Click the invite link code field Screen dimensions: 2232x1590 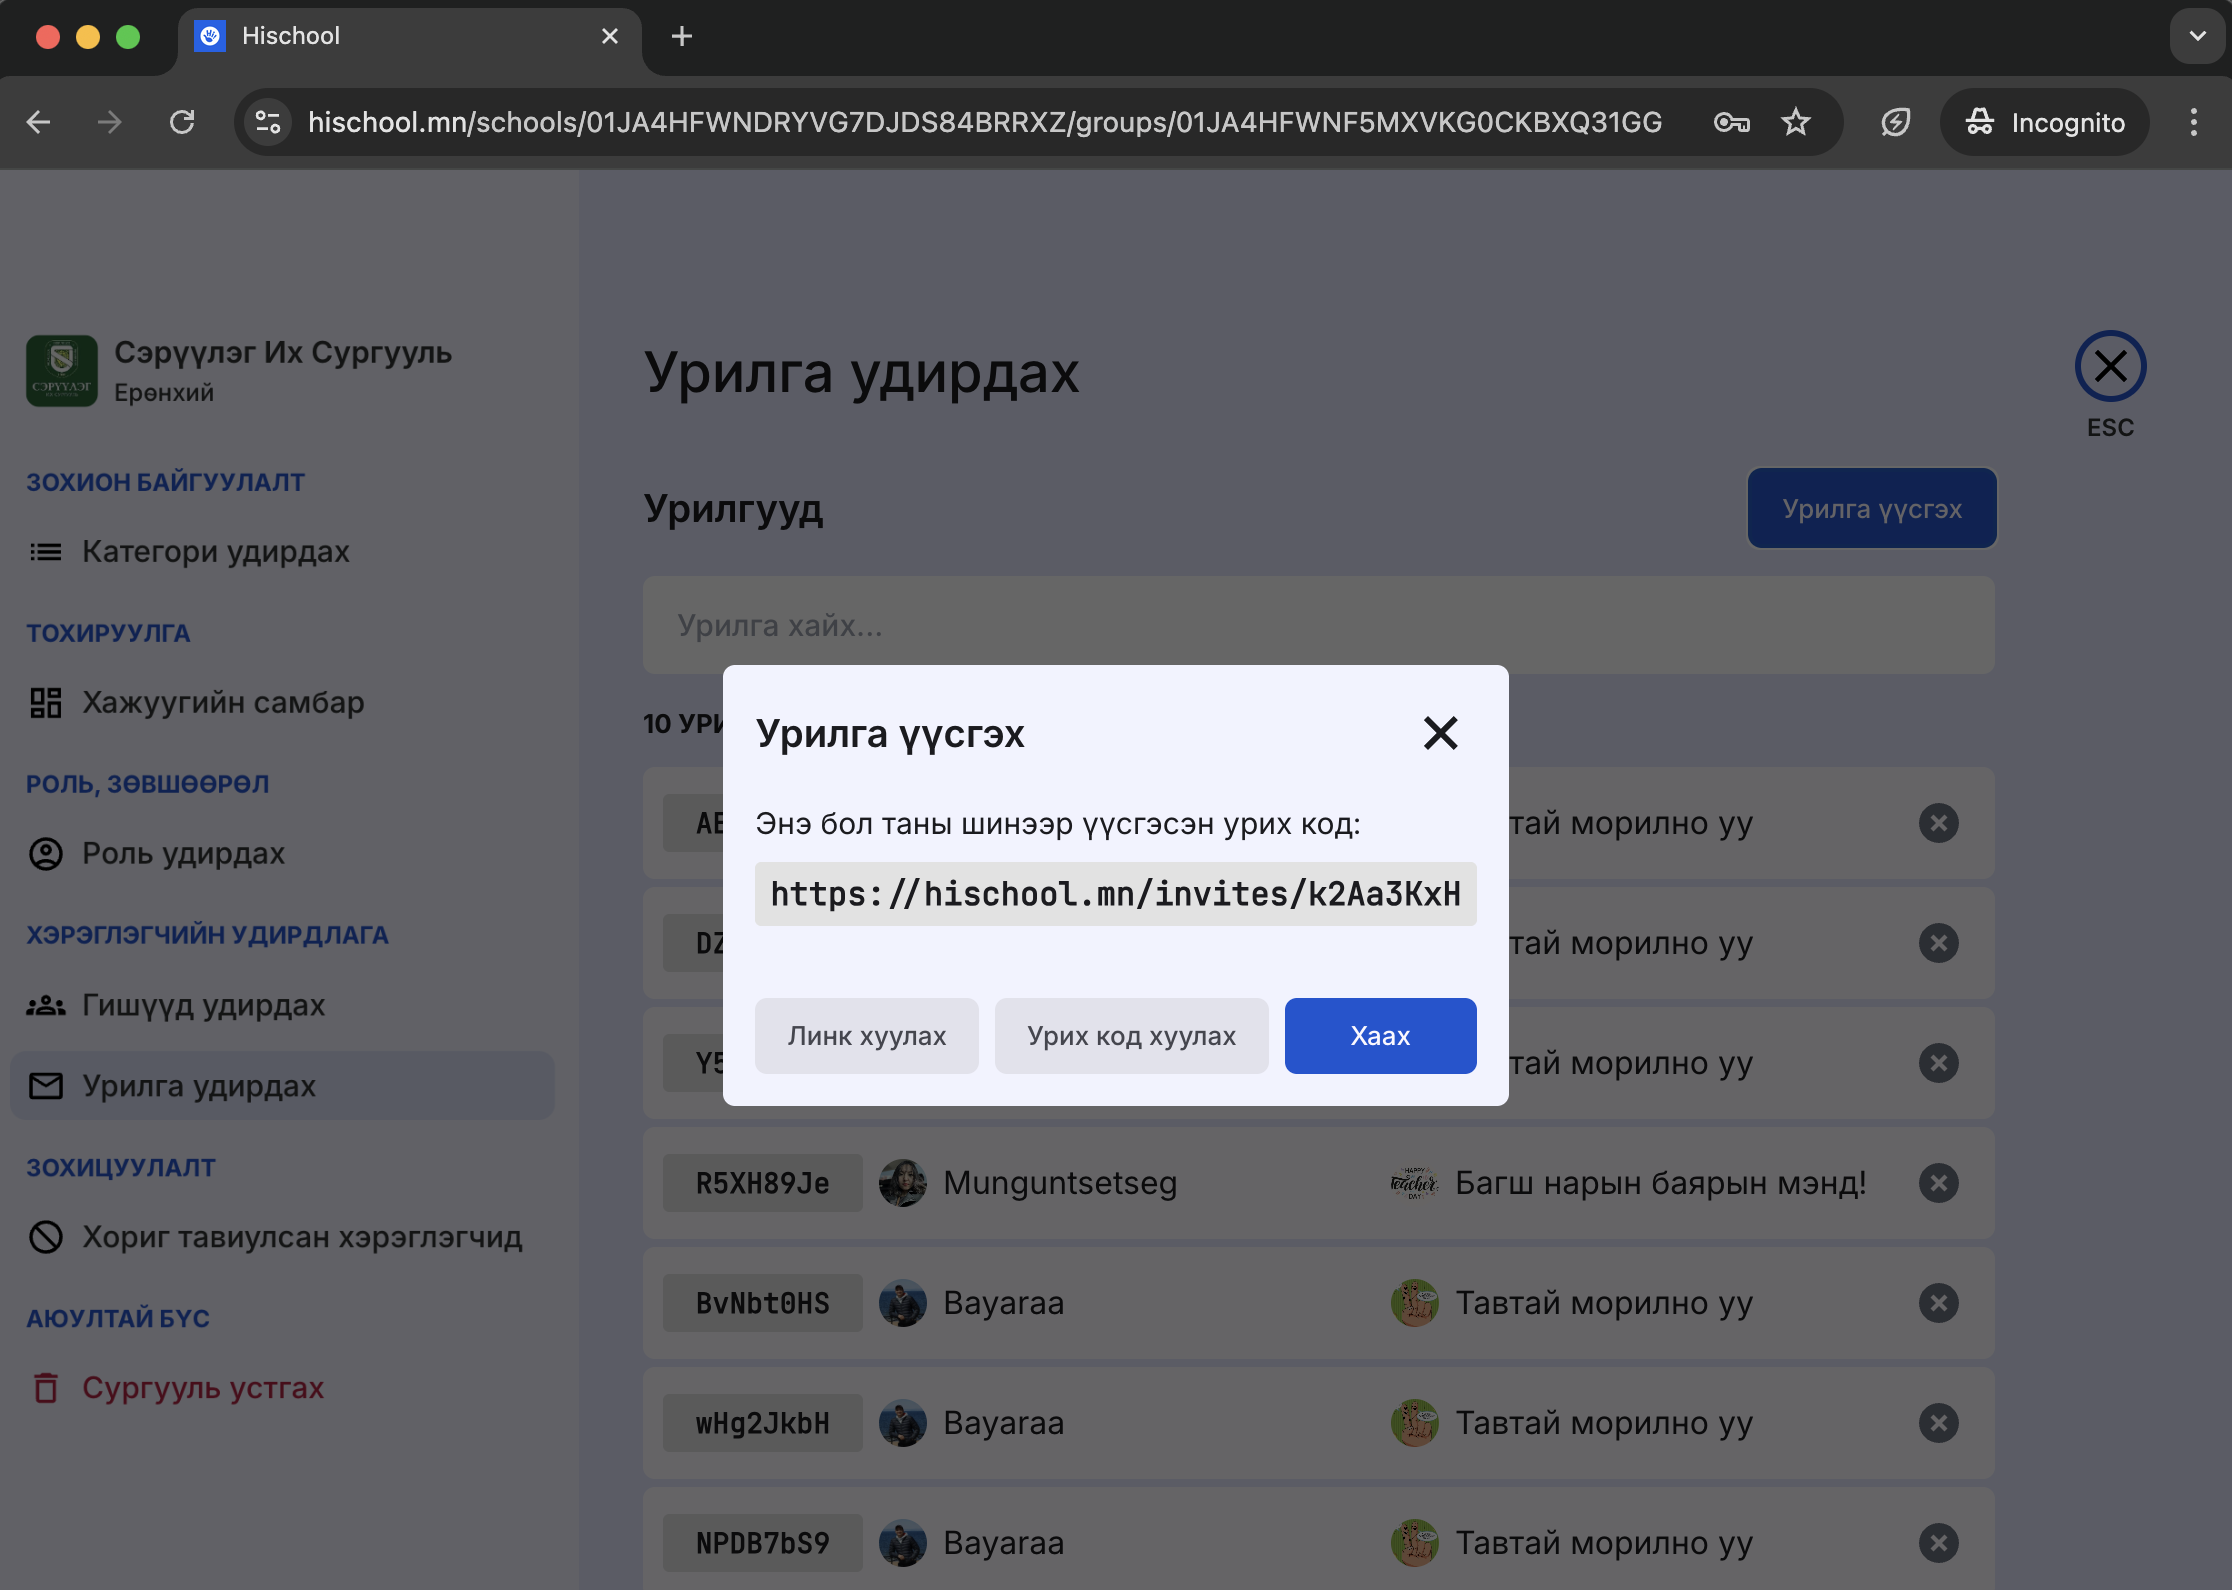1115,894
